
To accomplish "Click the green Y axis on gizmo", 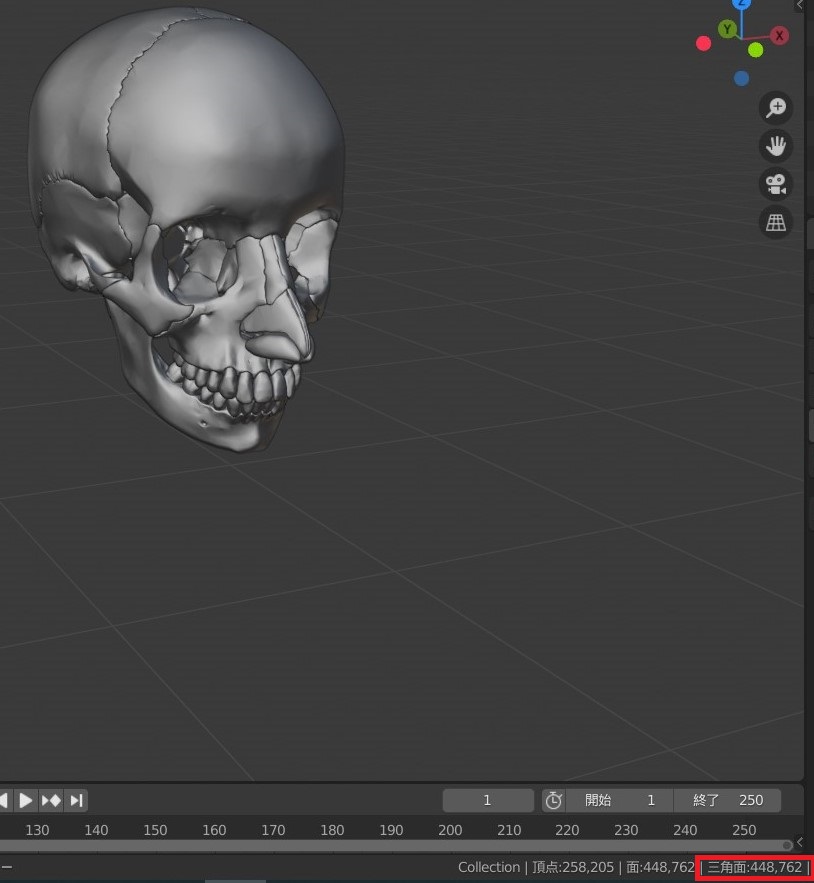I will tap(727, 29).
